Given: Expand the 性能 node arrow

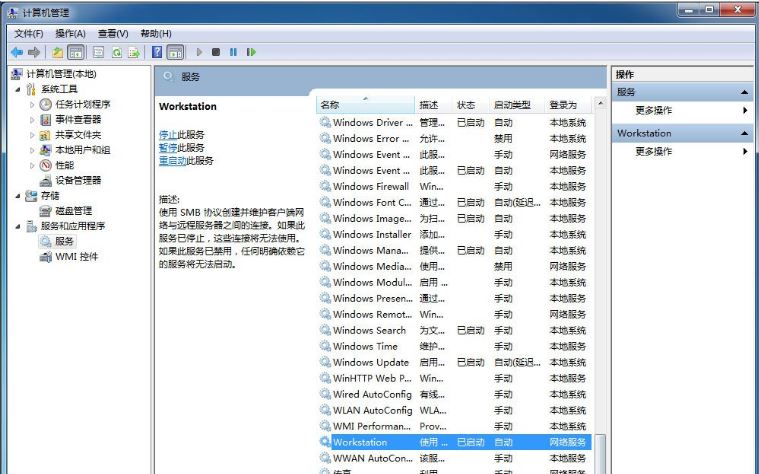Looking at the screenshot, I should (32, 166).
